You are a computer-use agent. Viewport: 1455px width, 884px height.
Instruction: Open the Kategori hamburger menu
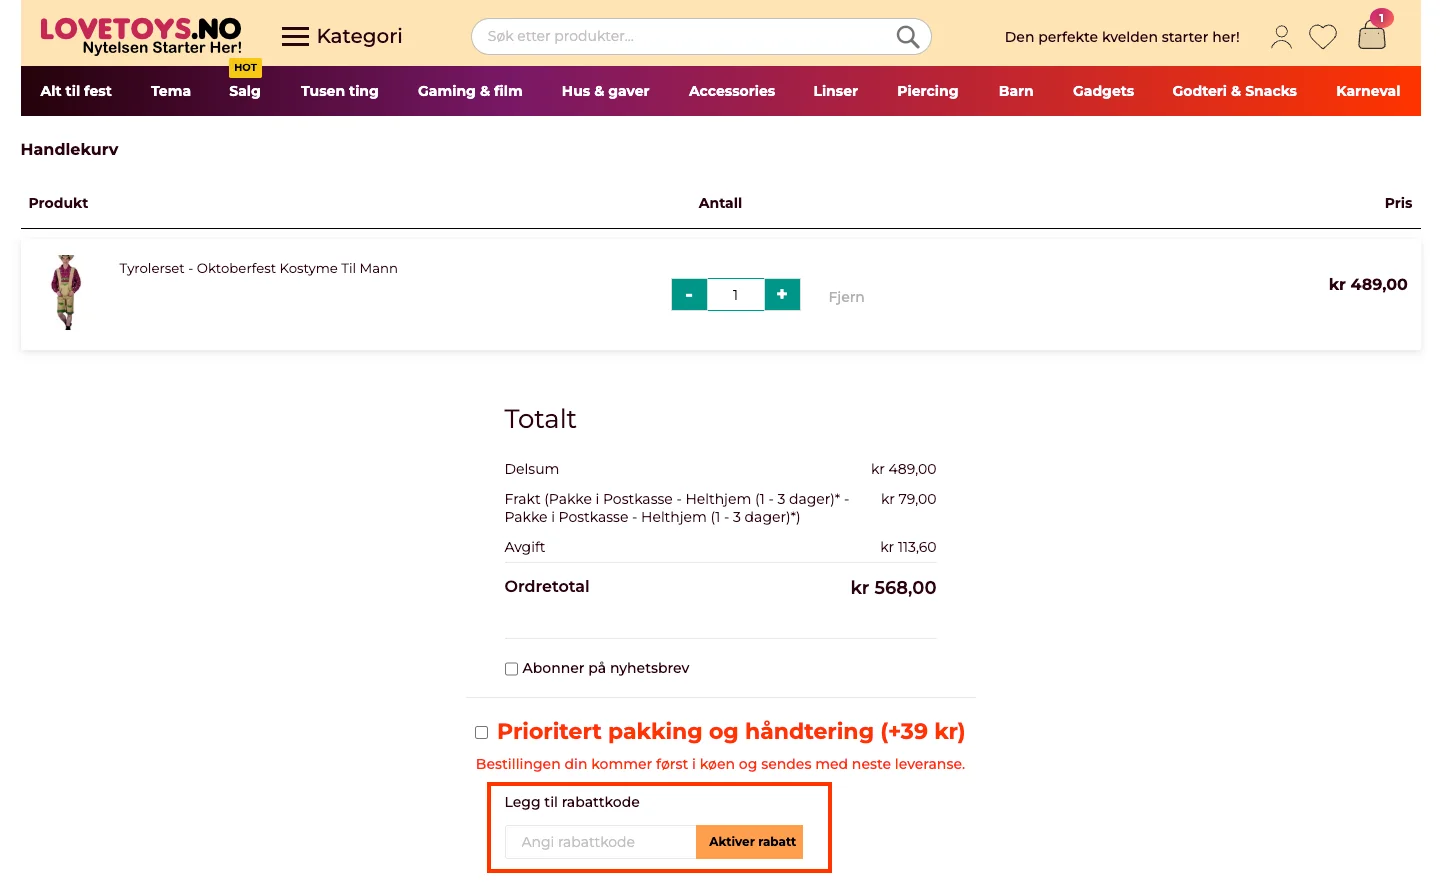click(x=295, y=37)
